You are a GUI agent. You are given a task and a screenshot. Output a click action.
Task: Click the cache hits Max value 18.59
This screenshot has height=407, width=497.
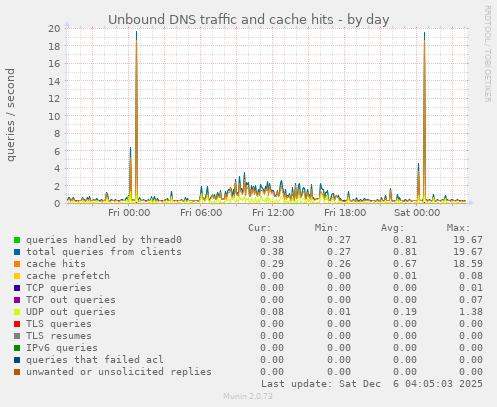(x=468, y=264)
